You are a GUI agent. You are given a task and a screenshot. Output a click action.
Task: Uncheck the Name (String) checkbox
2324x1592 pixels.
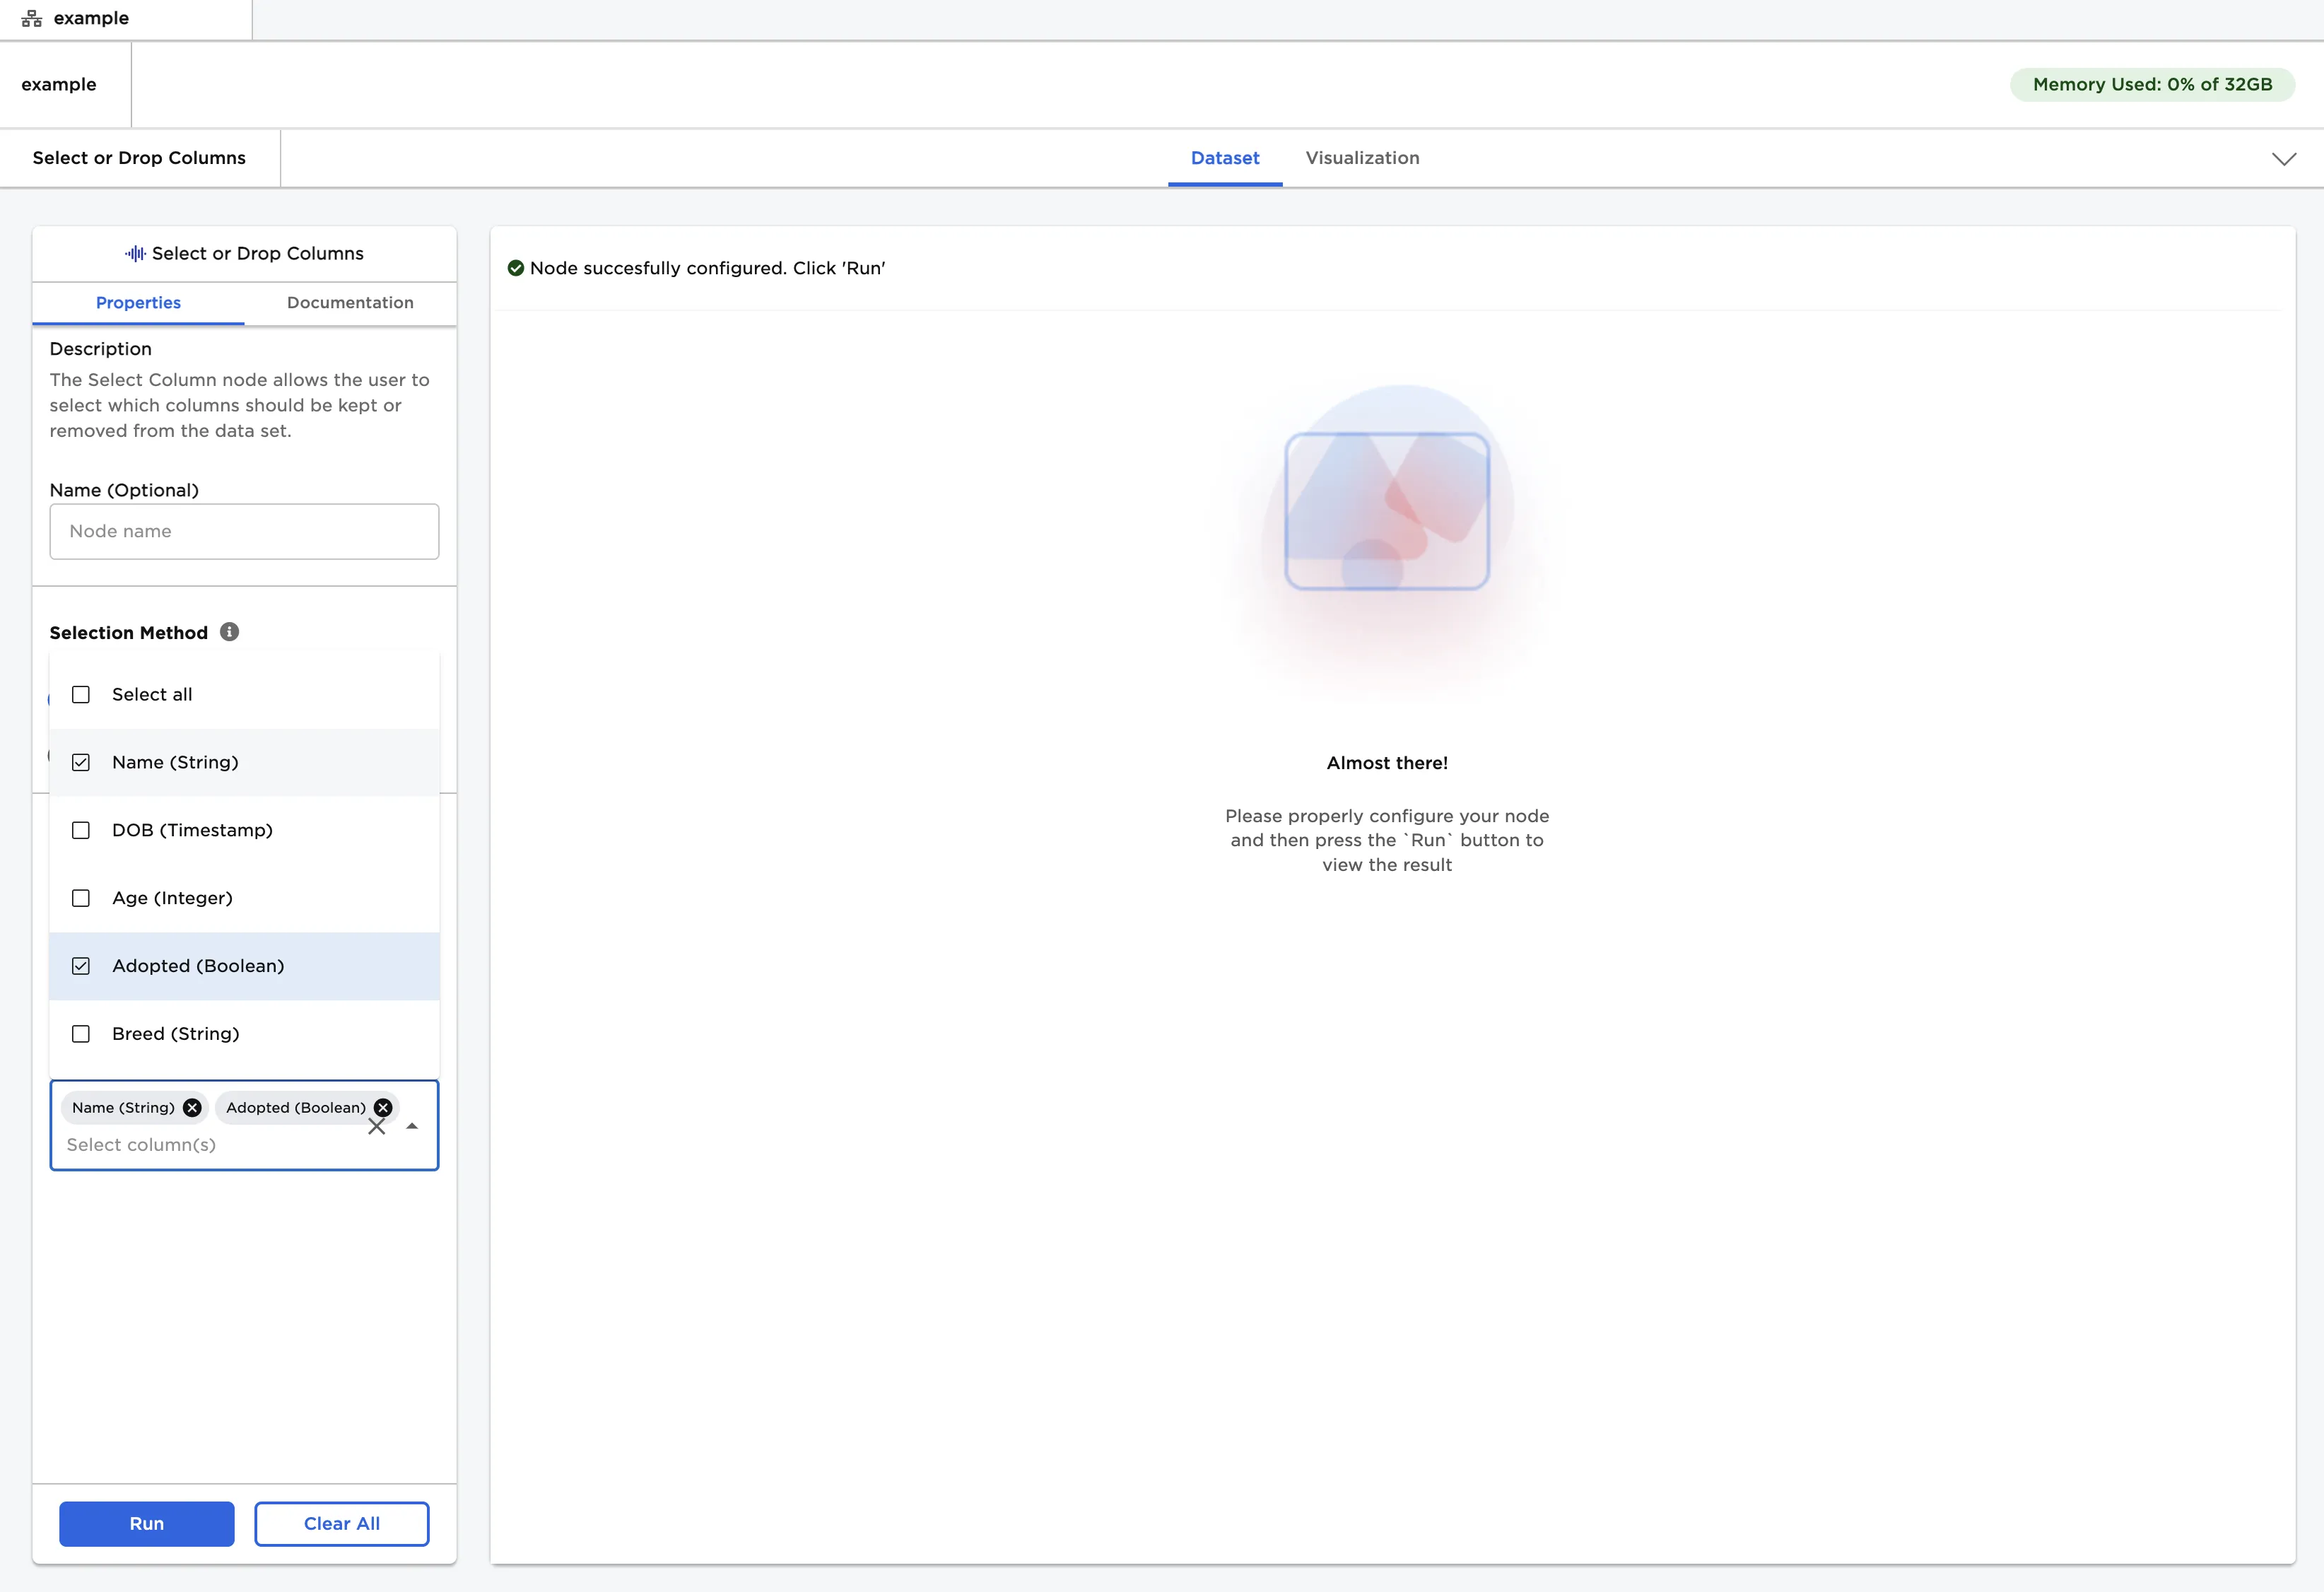[81, 763]
